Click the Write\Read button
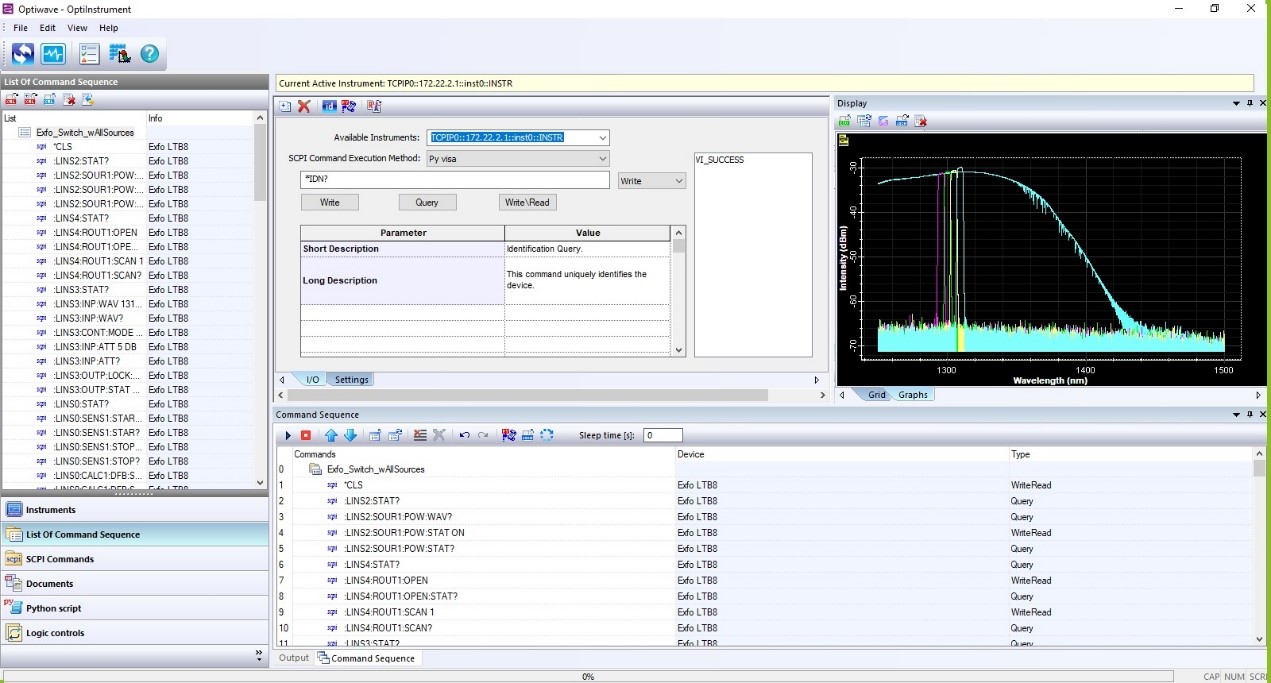 (527, 202)
